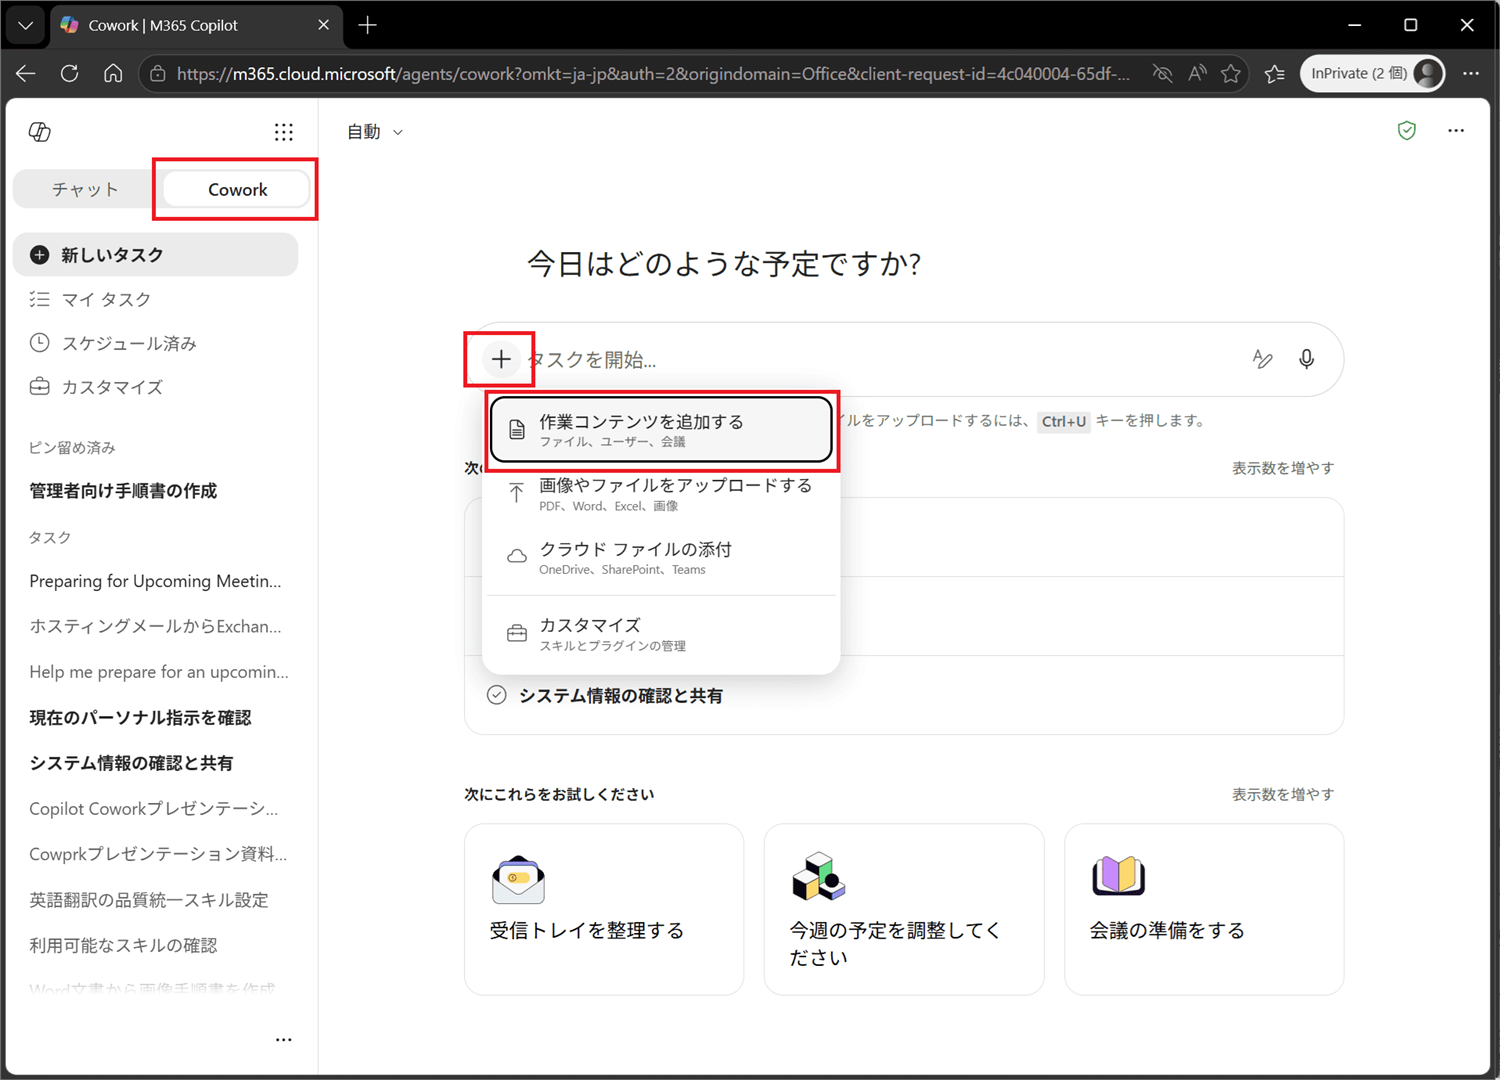This screenshot has width=1500, height=1080.
Task: Add this page to favorites star
Action: (1231, 73)
